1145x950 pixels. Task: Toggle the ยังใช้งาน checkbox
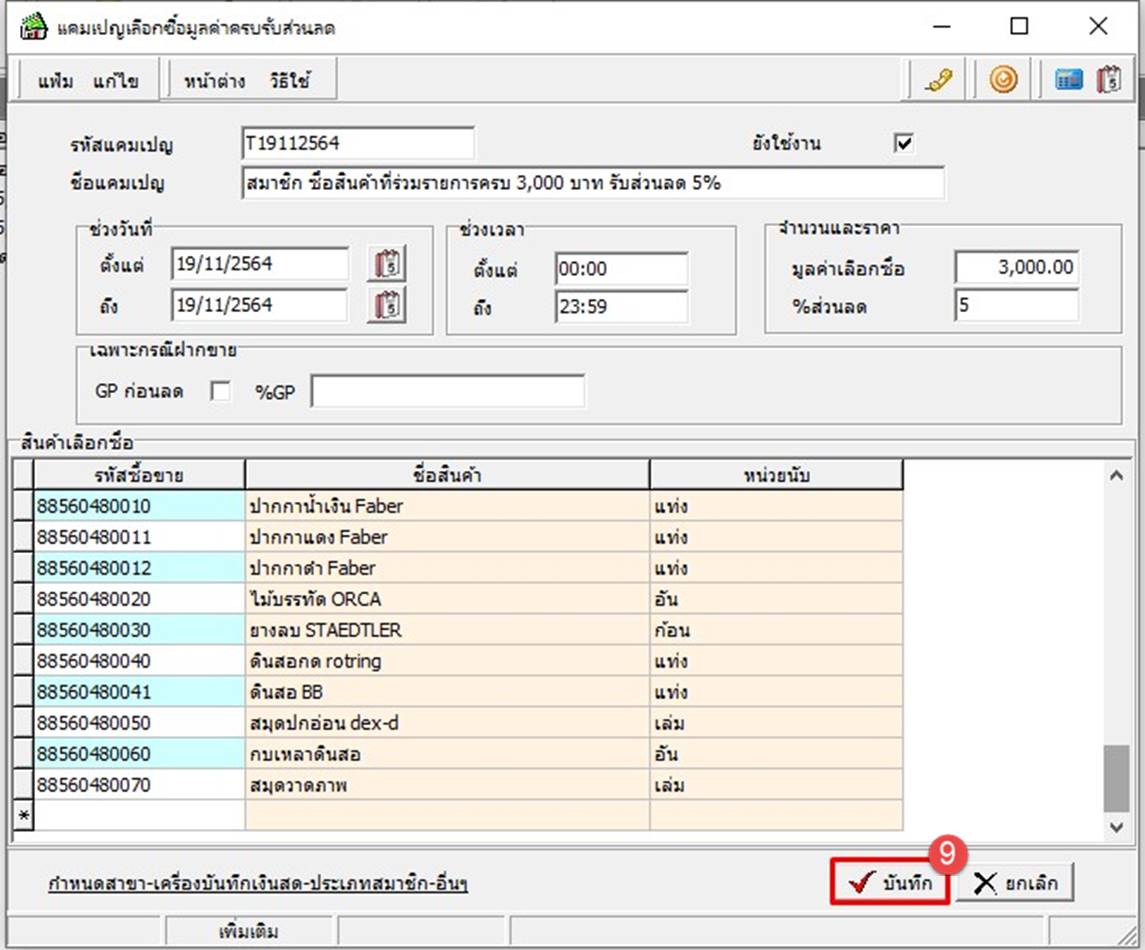coord(904,144)
